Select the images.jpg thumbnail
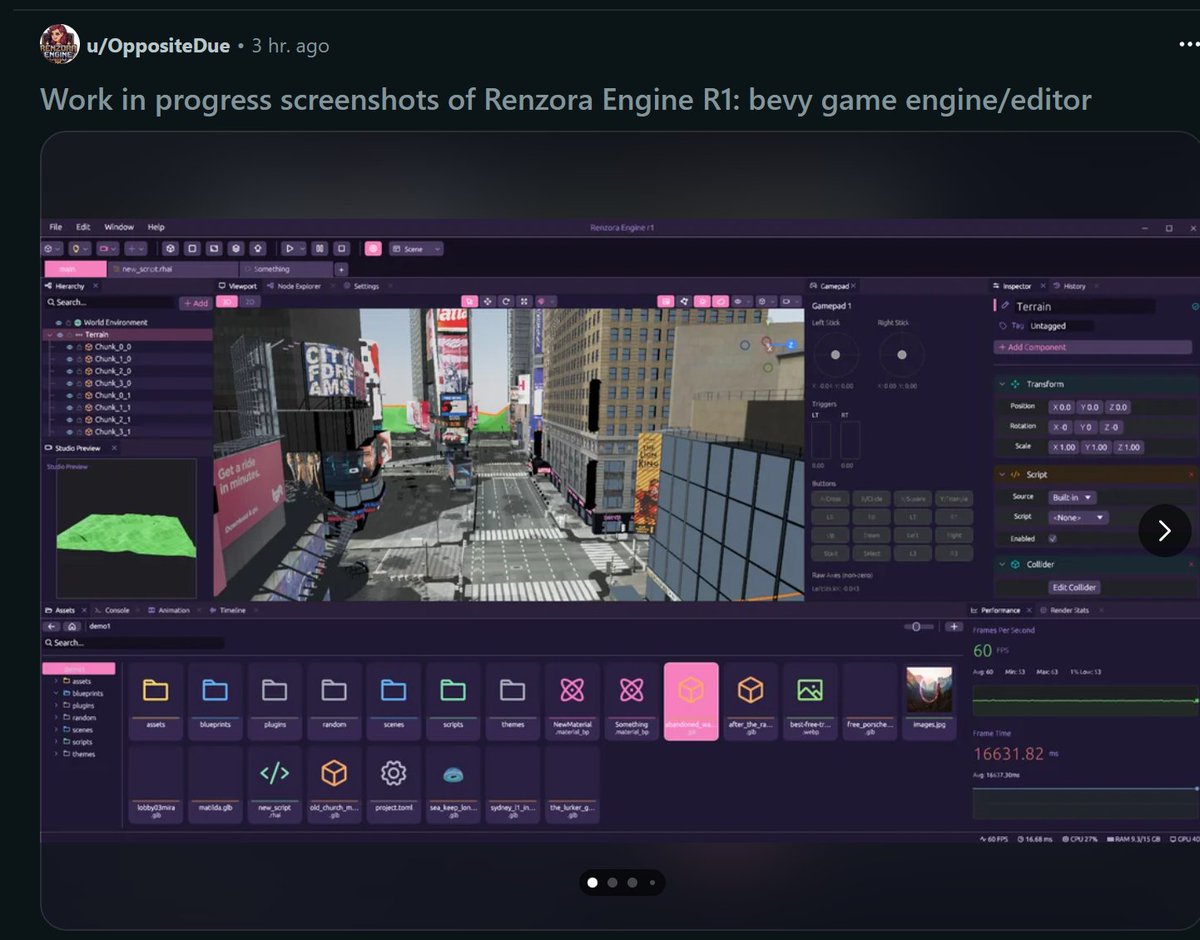The height and width of the screenshot is (940, 1200). (929, 701)
